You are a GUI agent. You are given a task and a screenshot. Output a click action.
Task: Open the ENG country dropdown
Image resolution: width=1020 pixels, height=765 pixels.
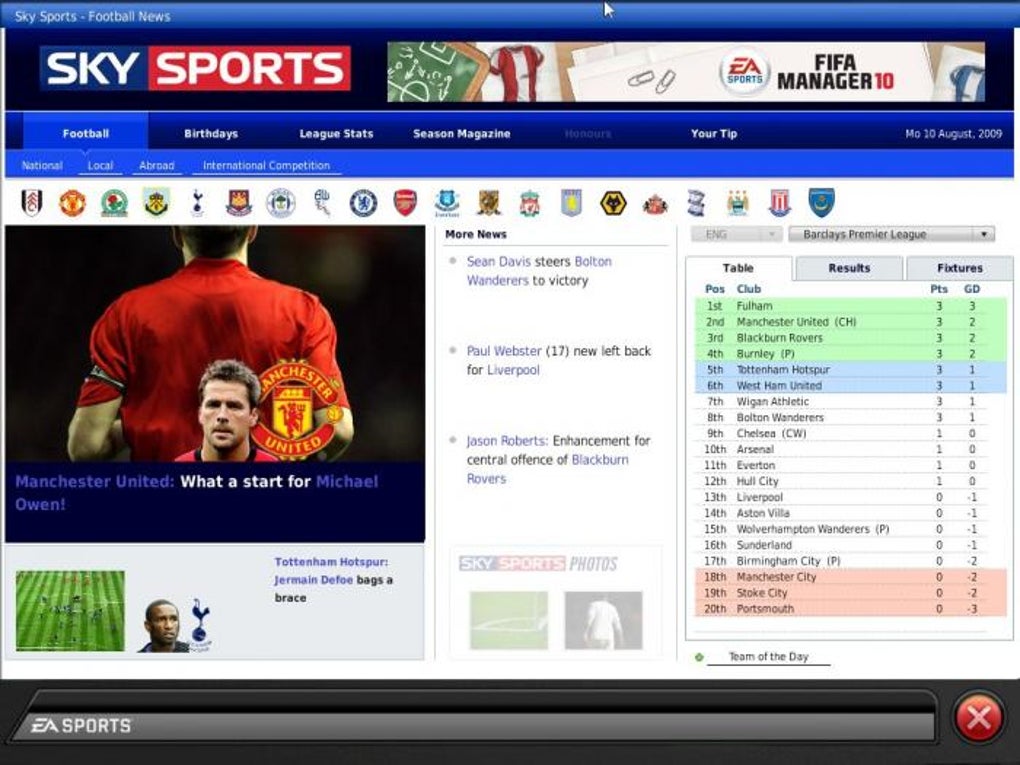(735, 234)
